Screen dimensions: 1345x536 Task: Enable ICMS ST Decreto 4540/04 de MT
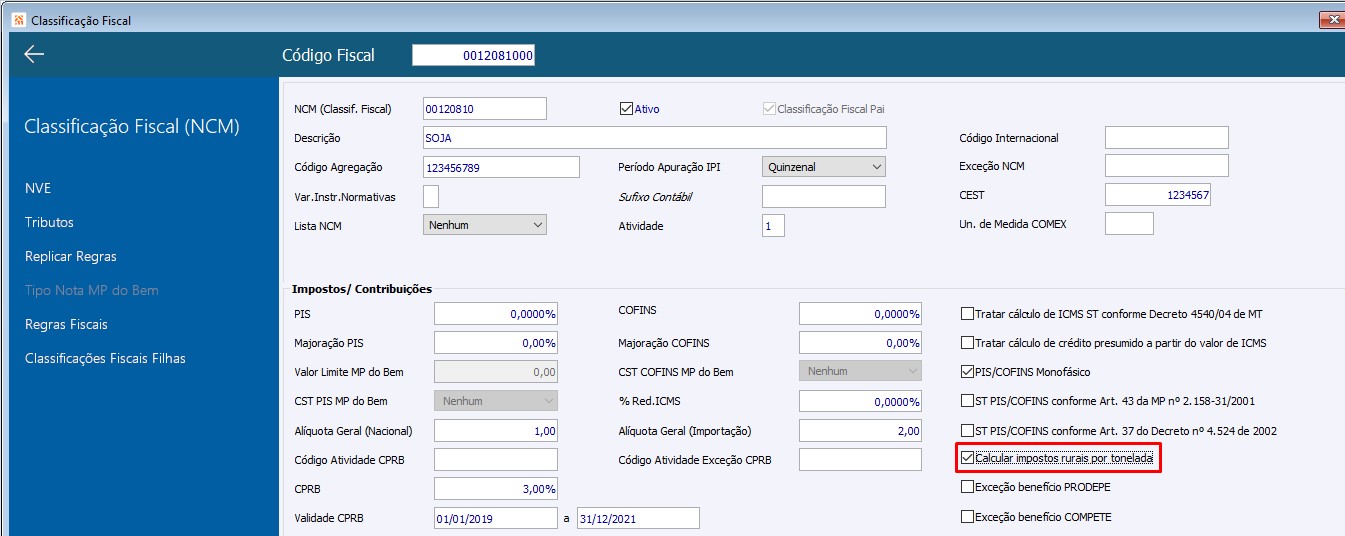[x=967, y=313]
